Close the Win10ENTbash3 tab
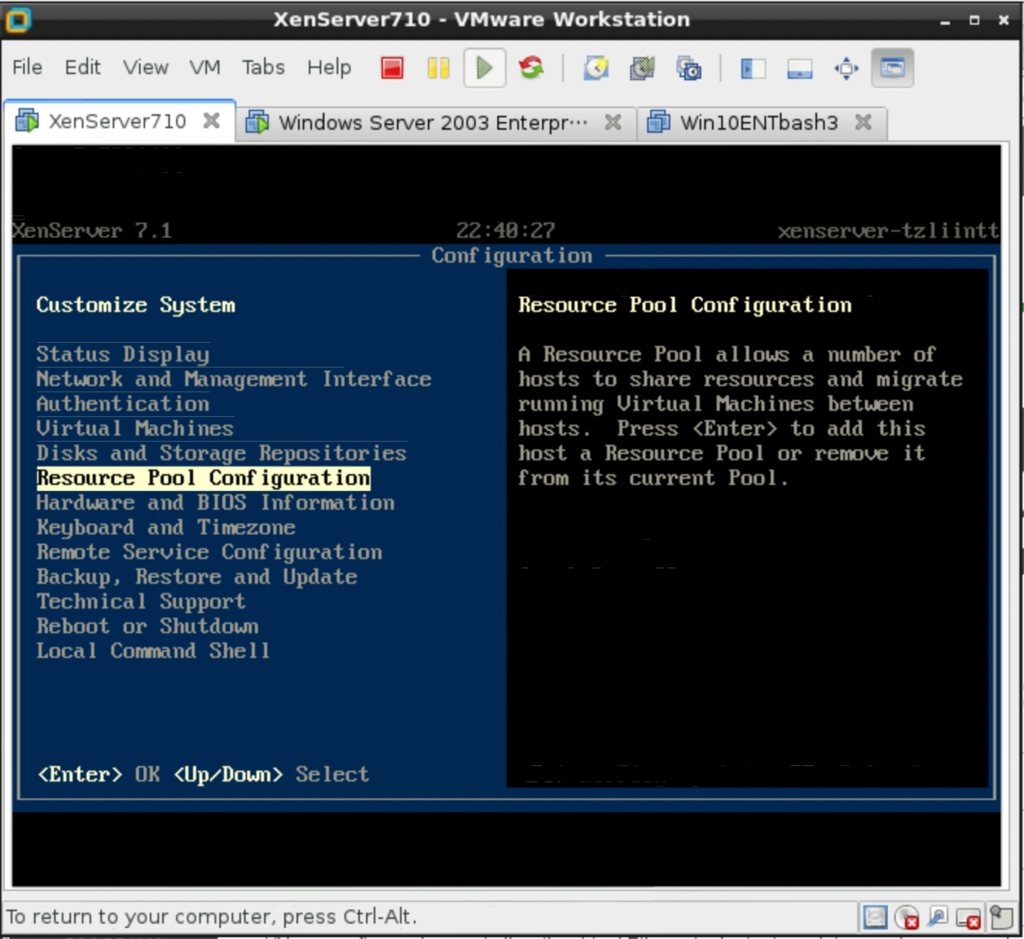The width and height of the screenshot is (1024, 939). [863, 121]
